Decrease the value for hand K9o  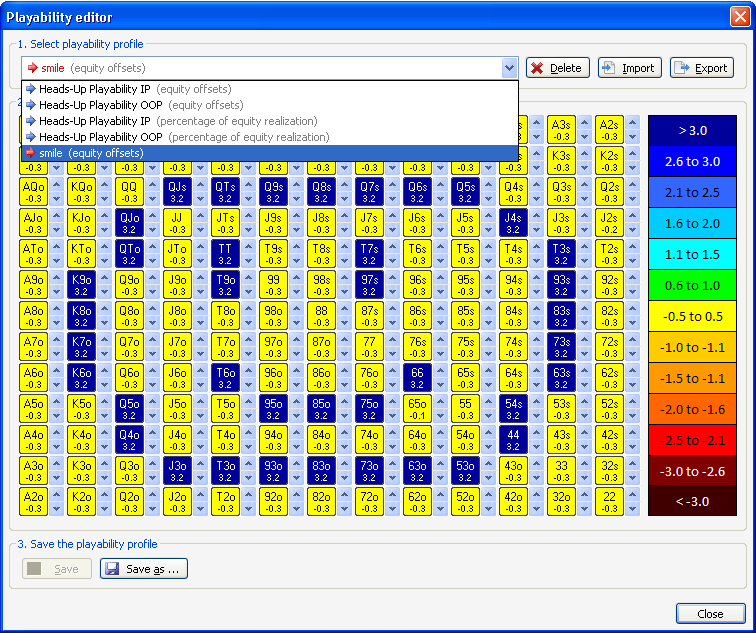click(x=104, y=292)
